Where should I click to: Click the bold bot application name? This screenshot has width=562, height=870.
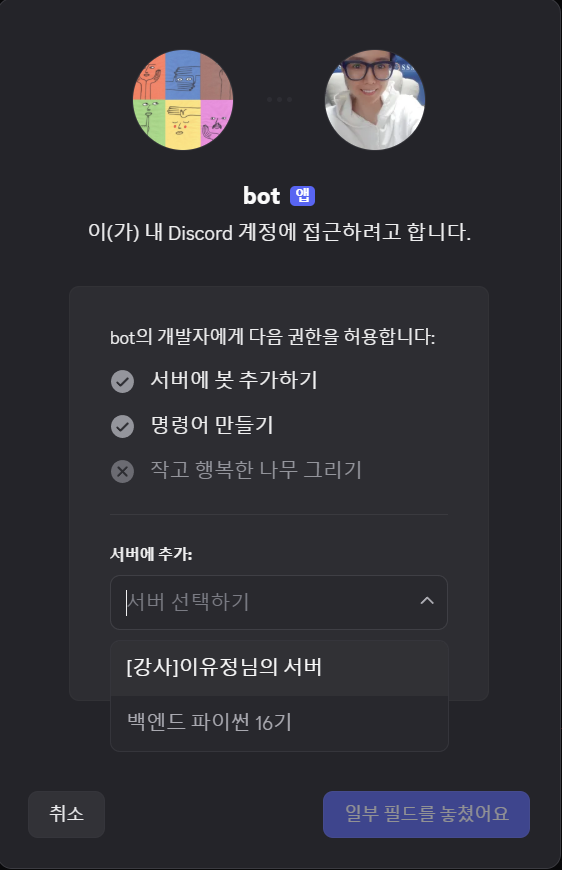click(262, 196)
